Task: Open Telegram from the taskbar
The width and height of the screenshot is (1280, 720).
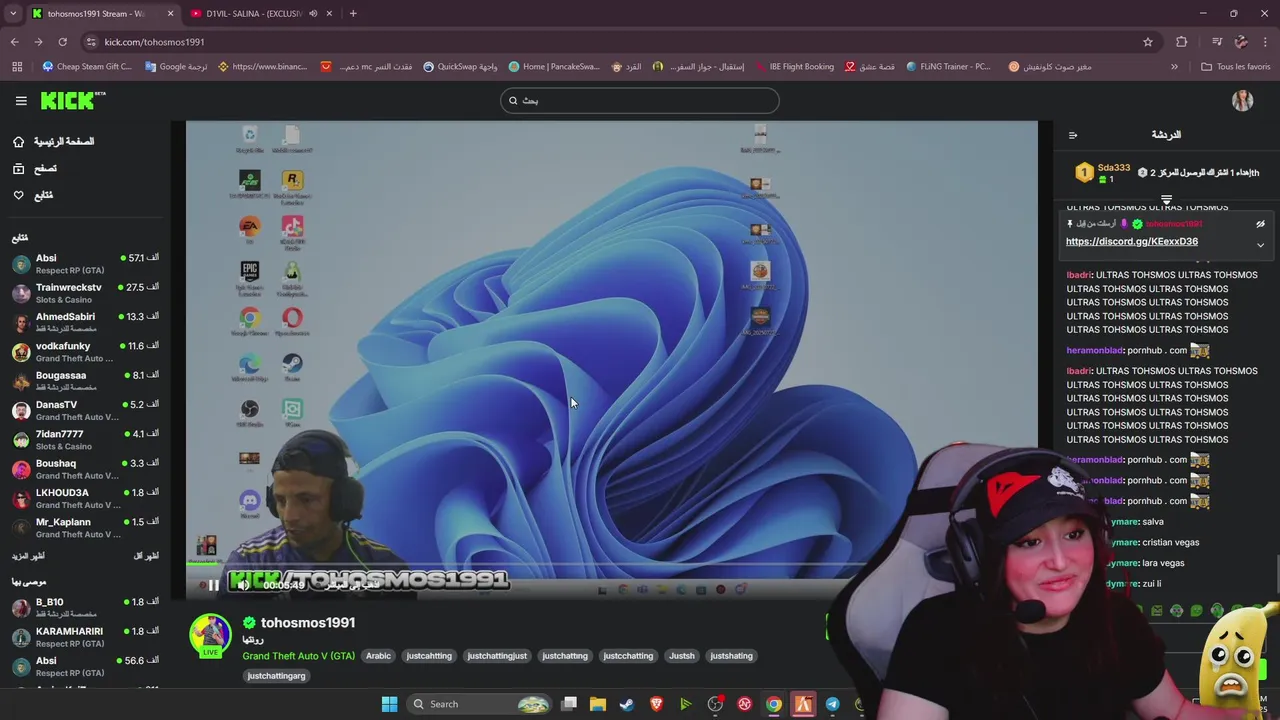Action: 832,704
